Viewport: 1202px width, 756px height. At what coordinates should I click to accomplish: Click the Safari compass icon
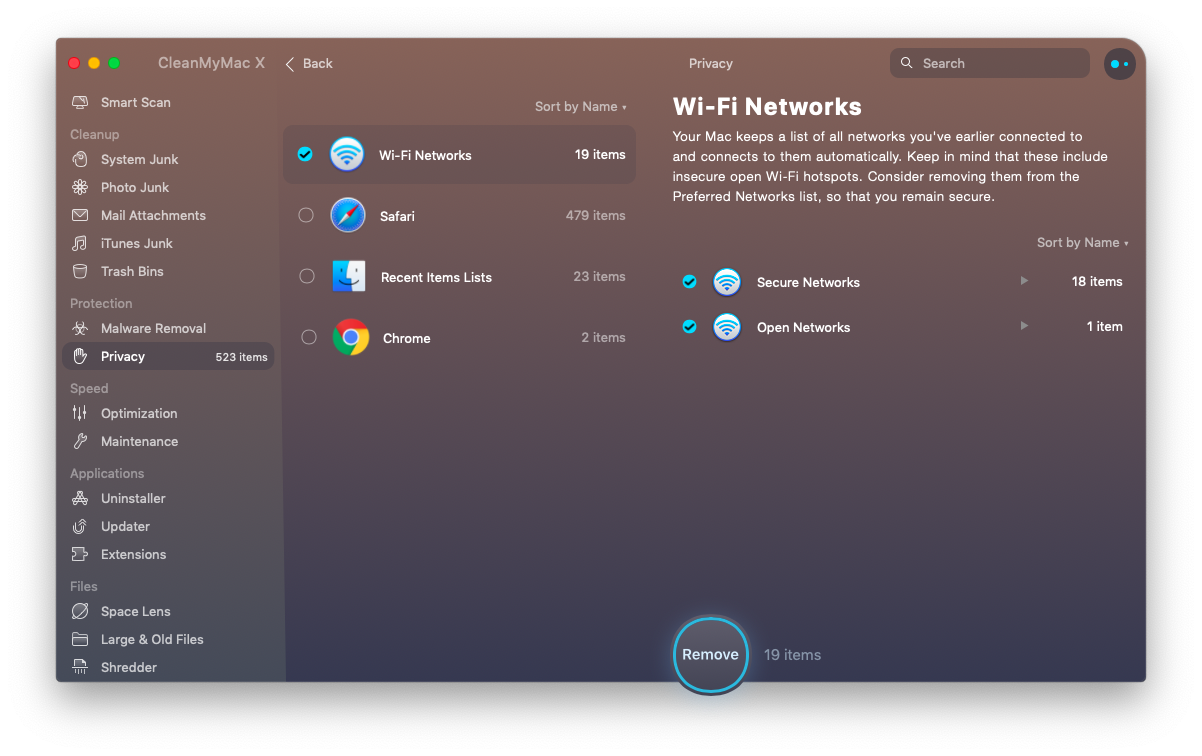(348, 216)
